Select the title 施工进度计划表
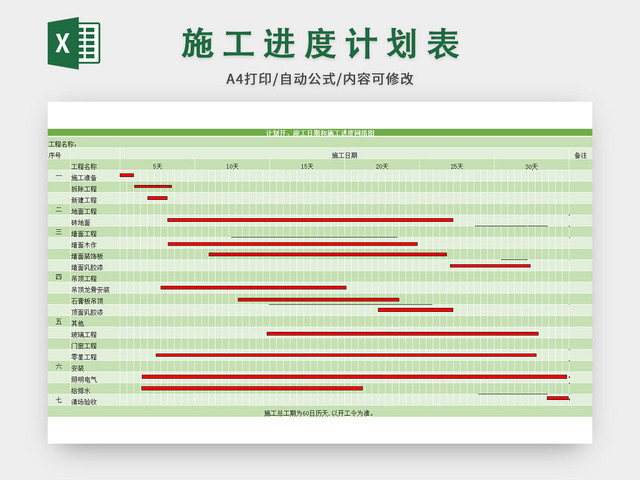This screenshot has width=640, height=480. pyautogui.click(x=321, y=44)
